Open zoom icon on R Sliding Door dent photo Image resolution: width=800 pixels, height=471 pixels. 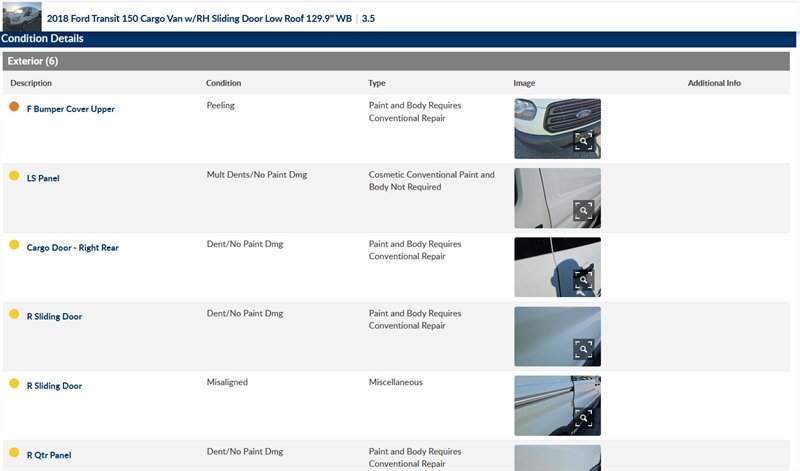tap(584, 348)
